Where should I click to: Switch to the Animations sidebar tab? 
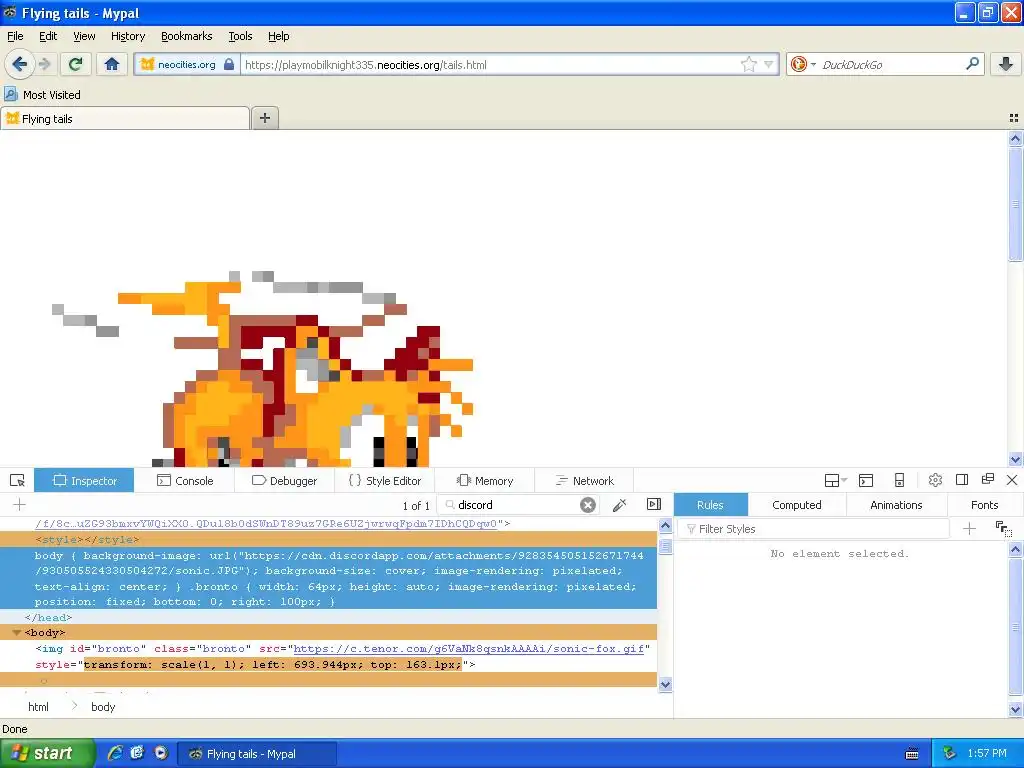896,505
